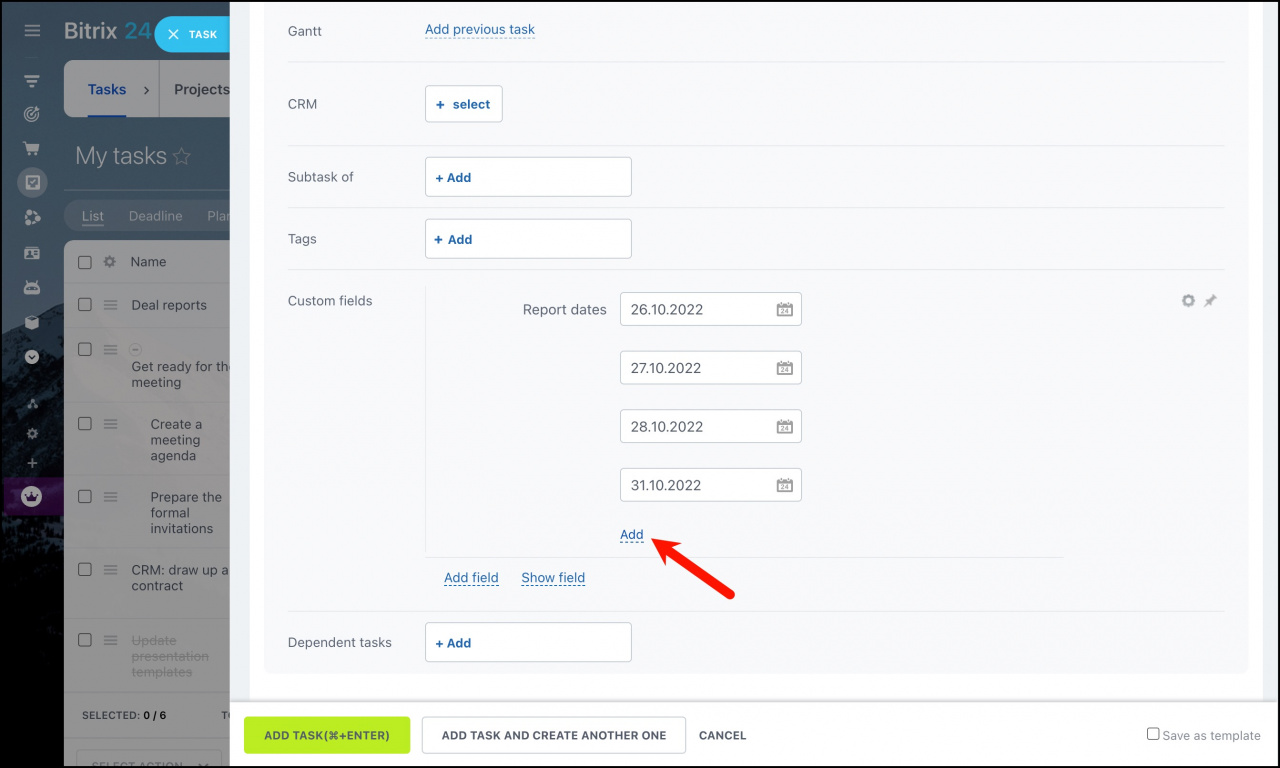Edit the 26.10.2022 report date field
This screenshot has width=1280, height=768.
pyautogui.click(x=711, y=310)
